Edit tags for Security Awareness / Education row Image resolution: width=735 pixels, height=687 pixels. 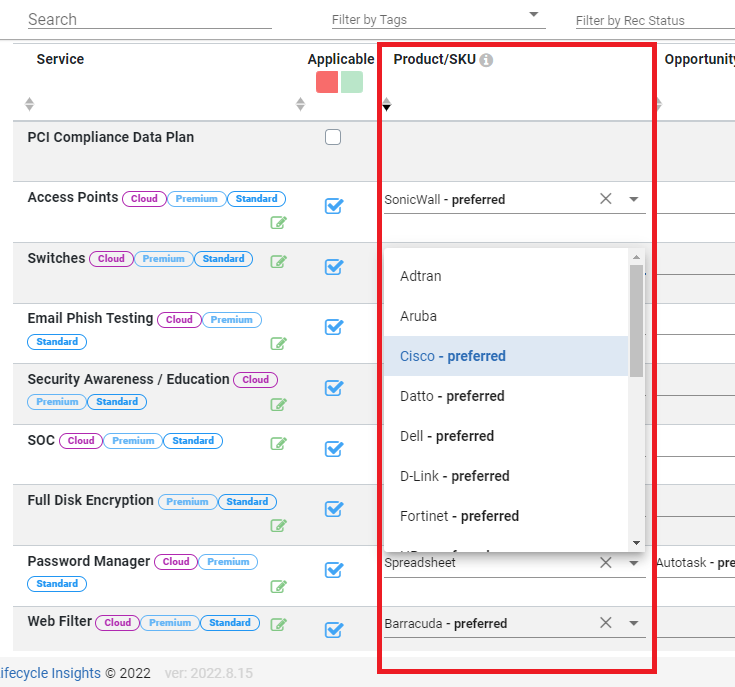point(278,404)
